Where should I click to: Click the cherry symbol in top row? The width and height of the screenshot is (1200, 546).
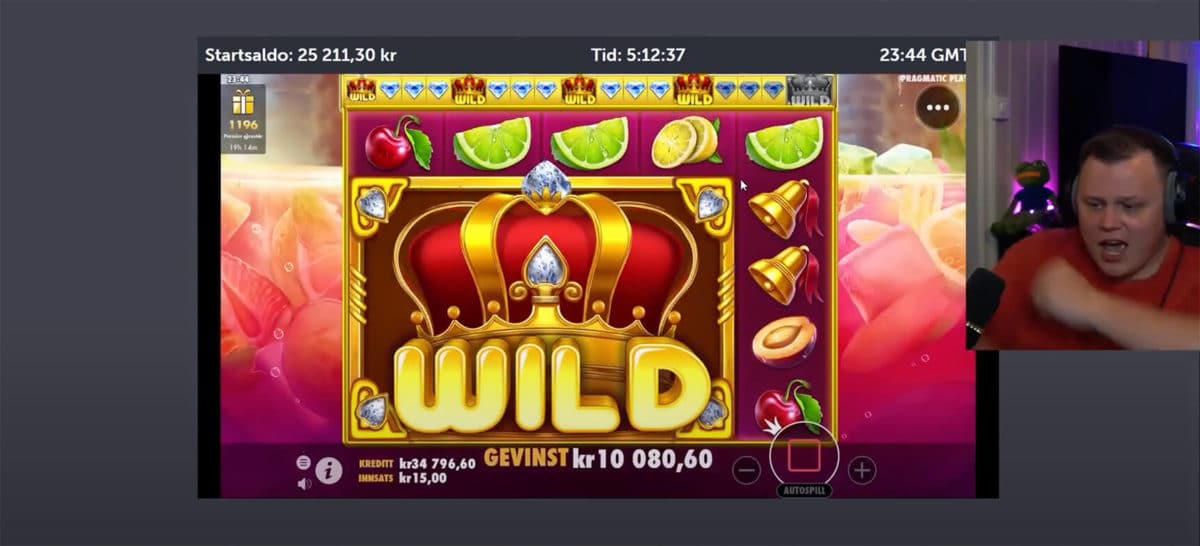[397, 143]
